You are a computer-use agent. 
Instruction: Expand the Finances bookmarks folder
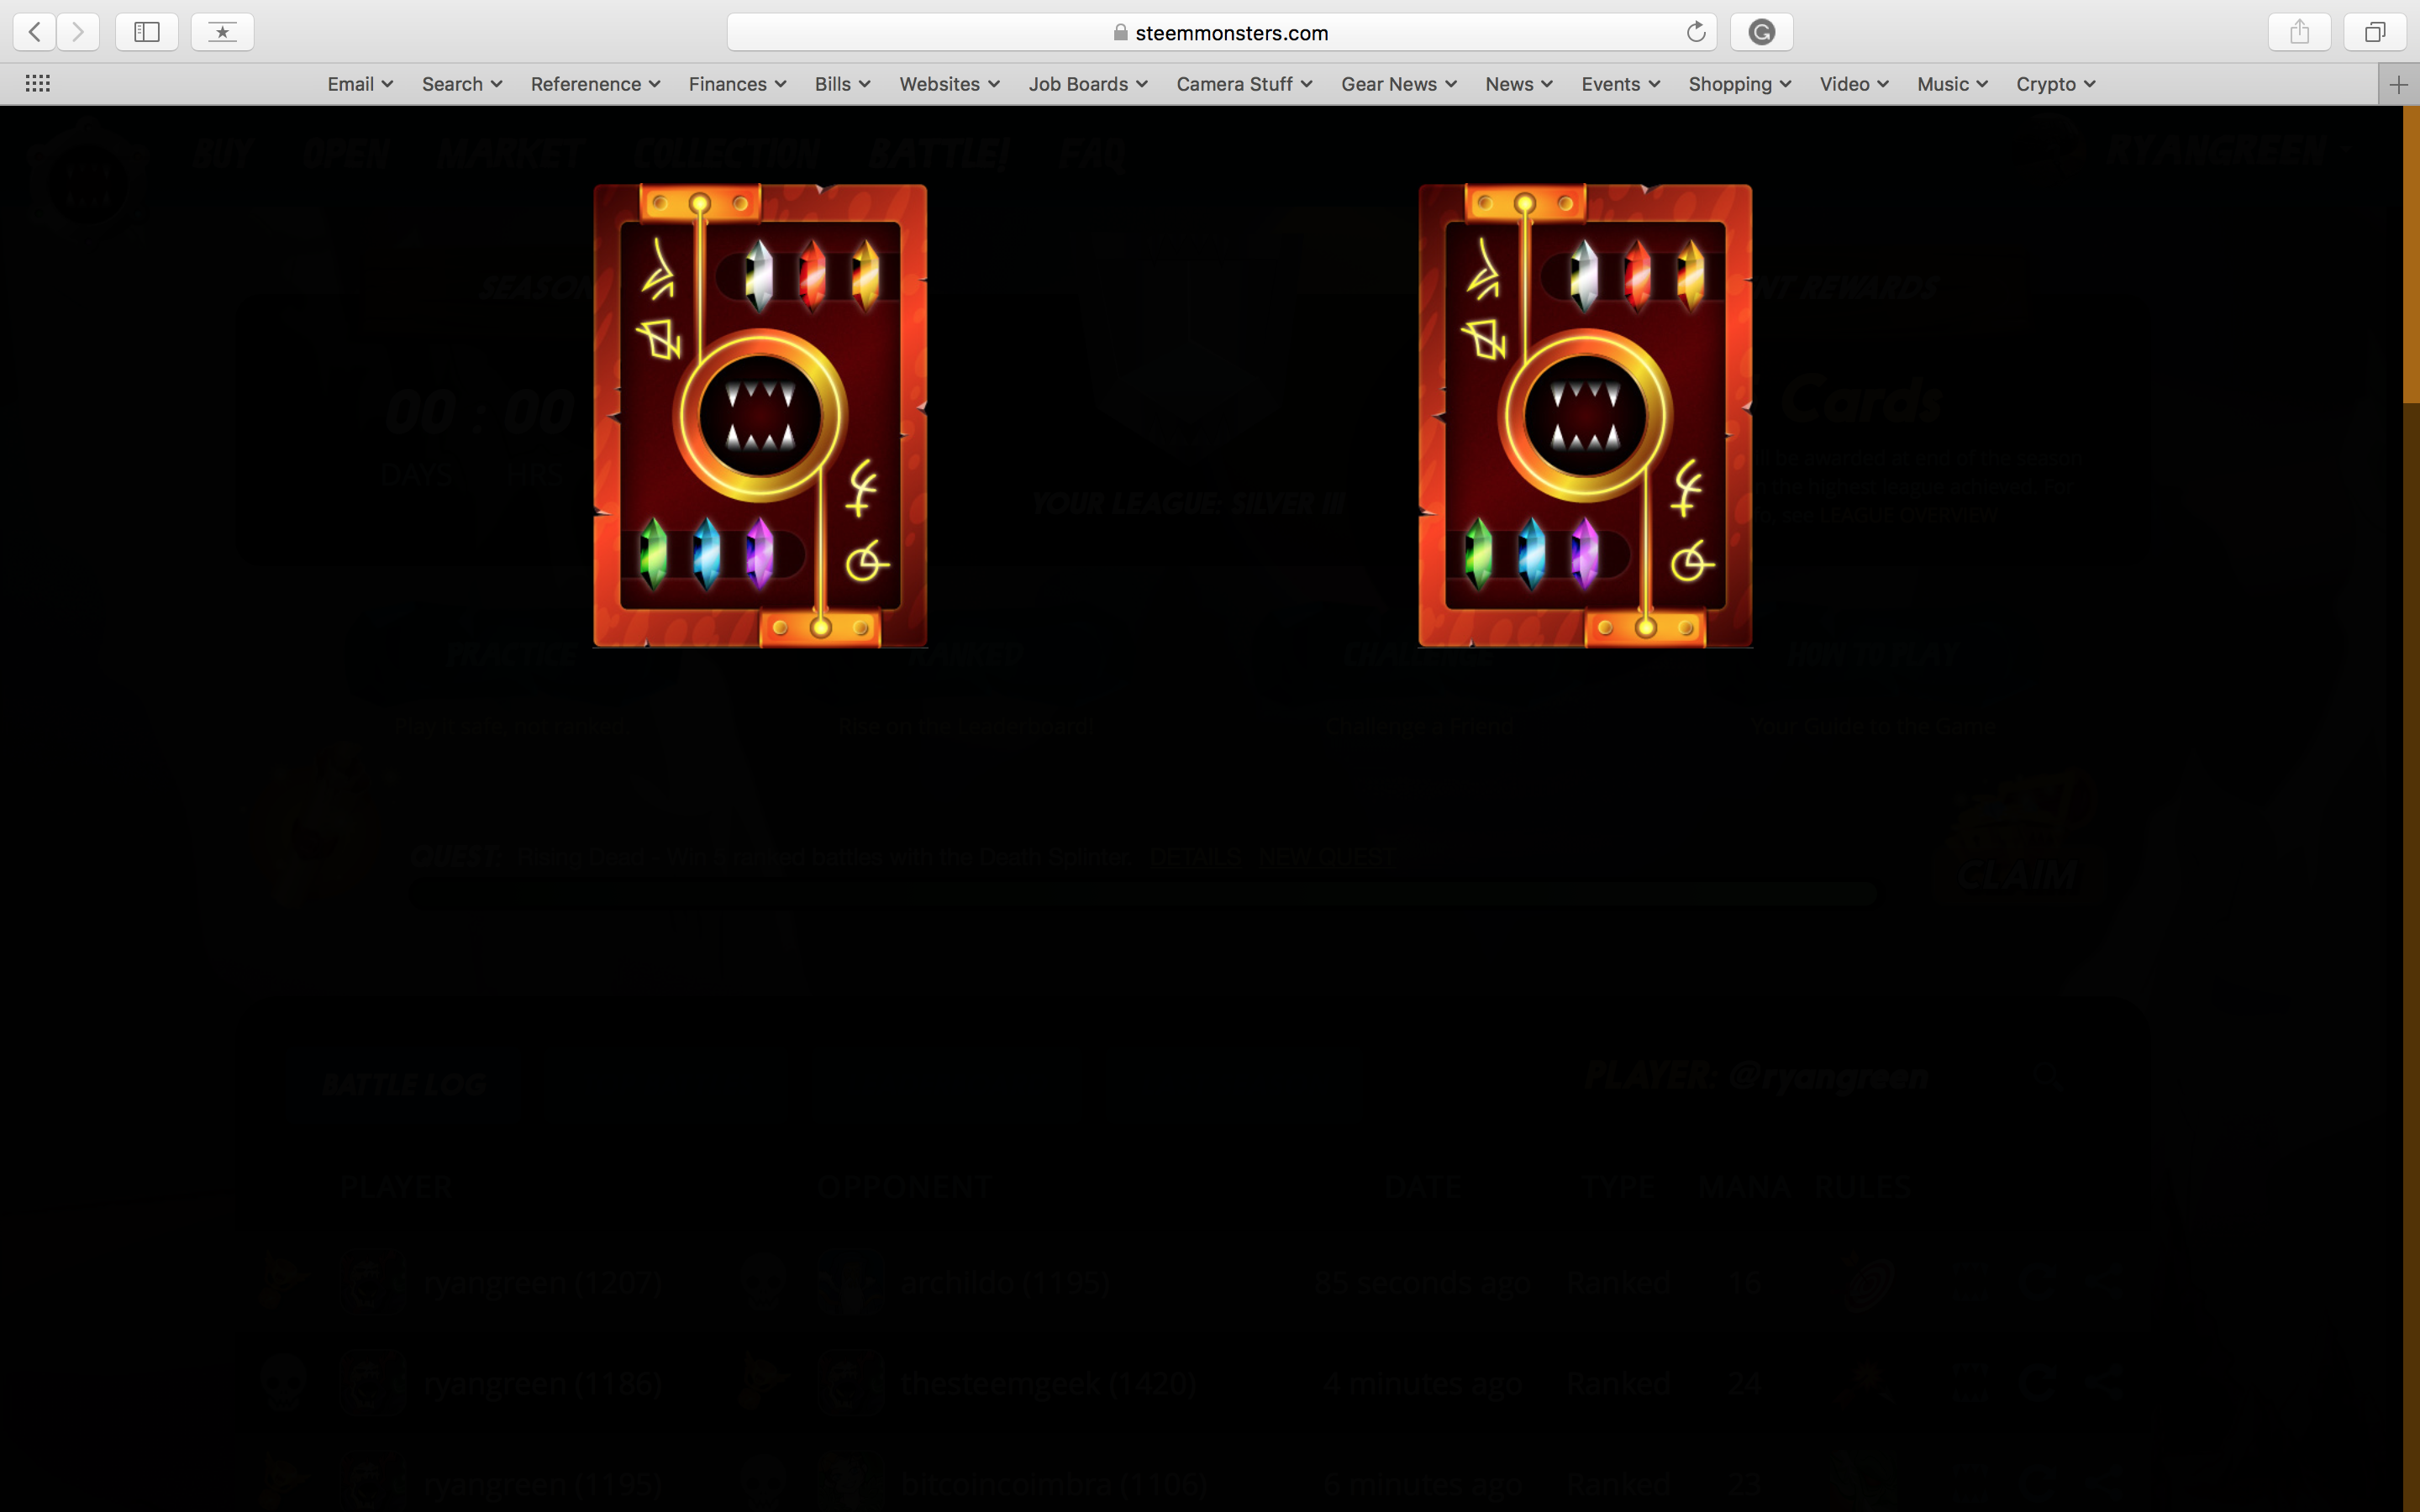(737, 84)
